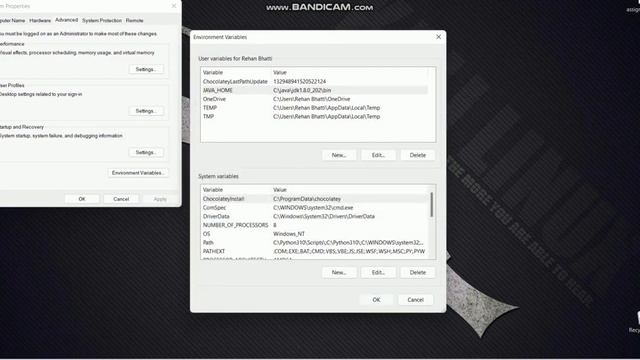
Task: Select the TMP user variable
Action: [315, 117]
